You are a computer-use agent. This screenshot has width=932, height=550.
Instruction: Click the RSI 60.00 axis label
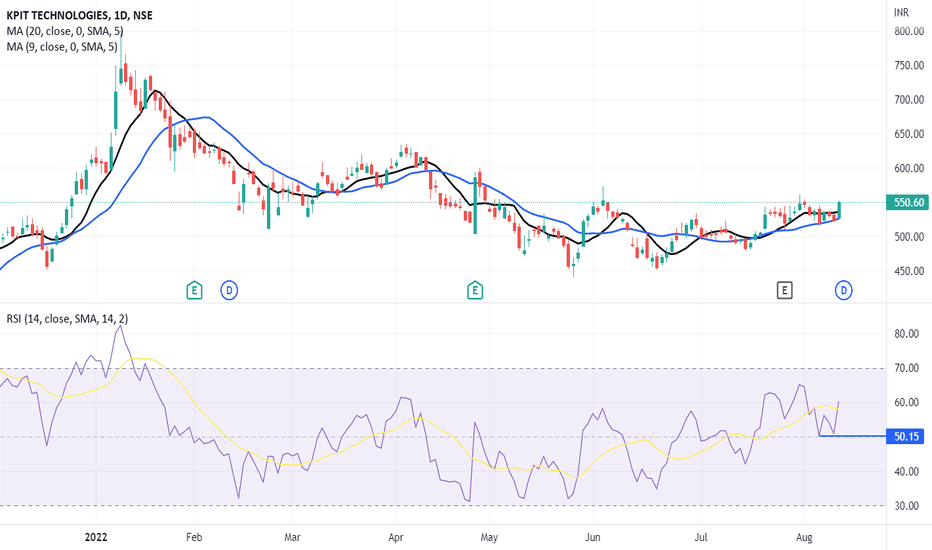click(x=906, y=403)
